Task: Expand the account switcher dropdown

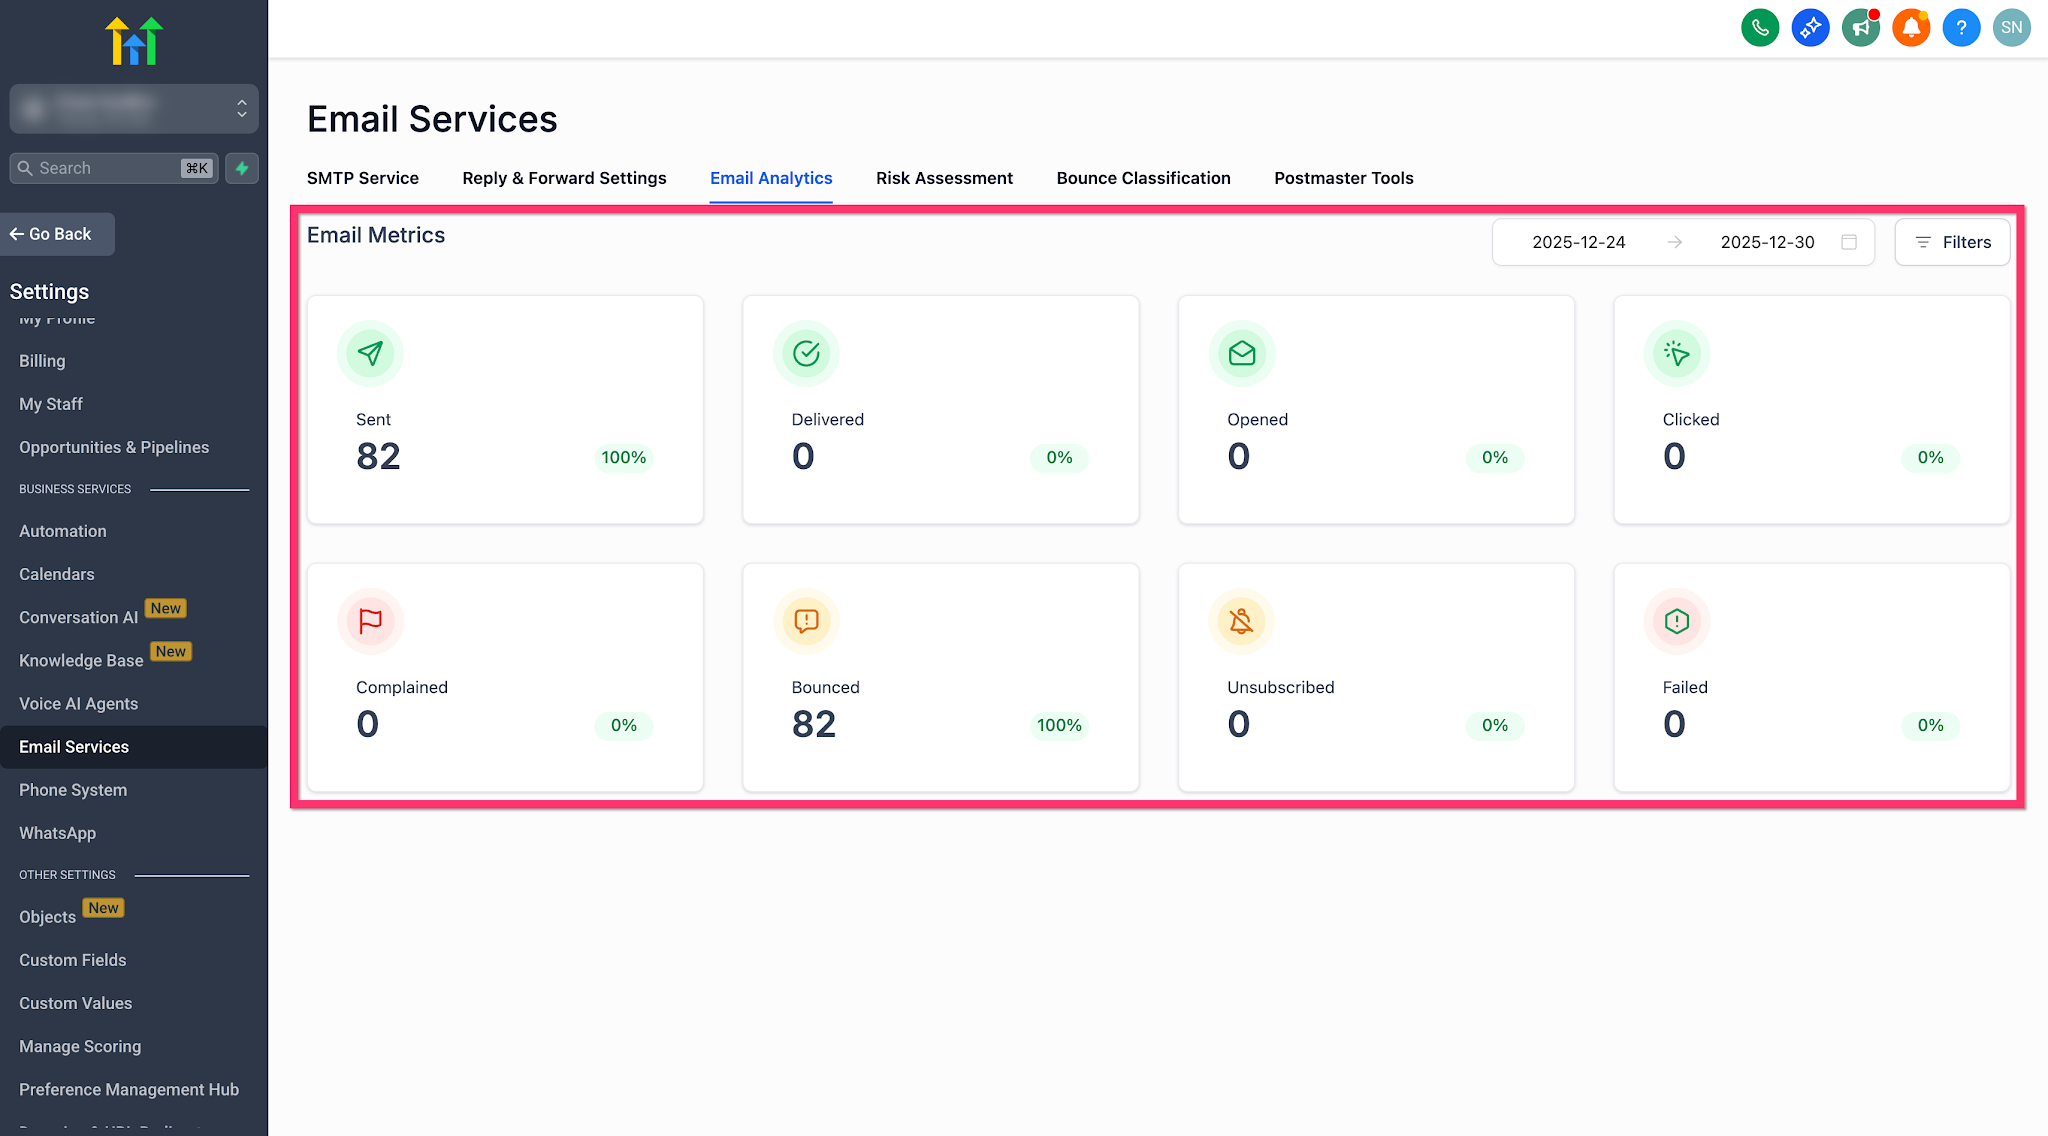Action: (134, 108)
